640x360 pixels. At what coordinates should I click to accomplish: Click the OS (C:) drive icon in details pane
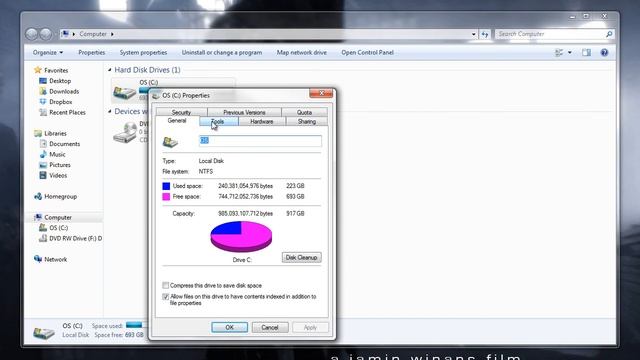[x=44, y=332]
